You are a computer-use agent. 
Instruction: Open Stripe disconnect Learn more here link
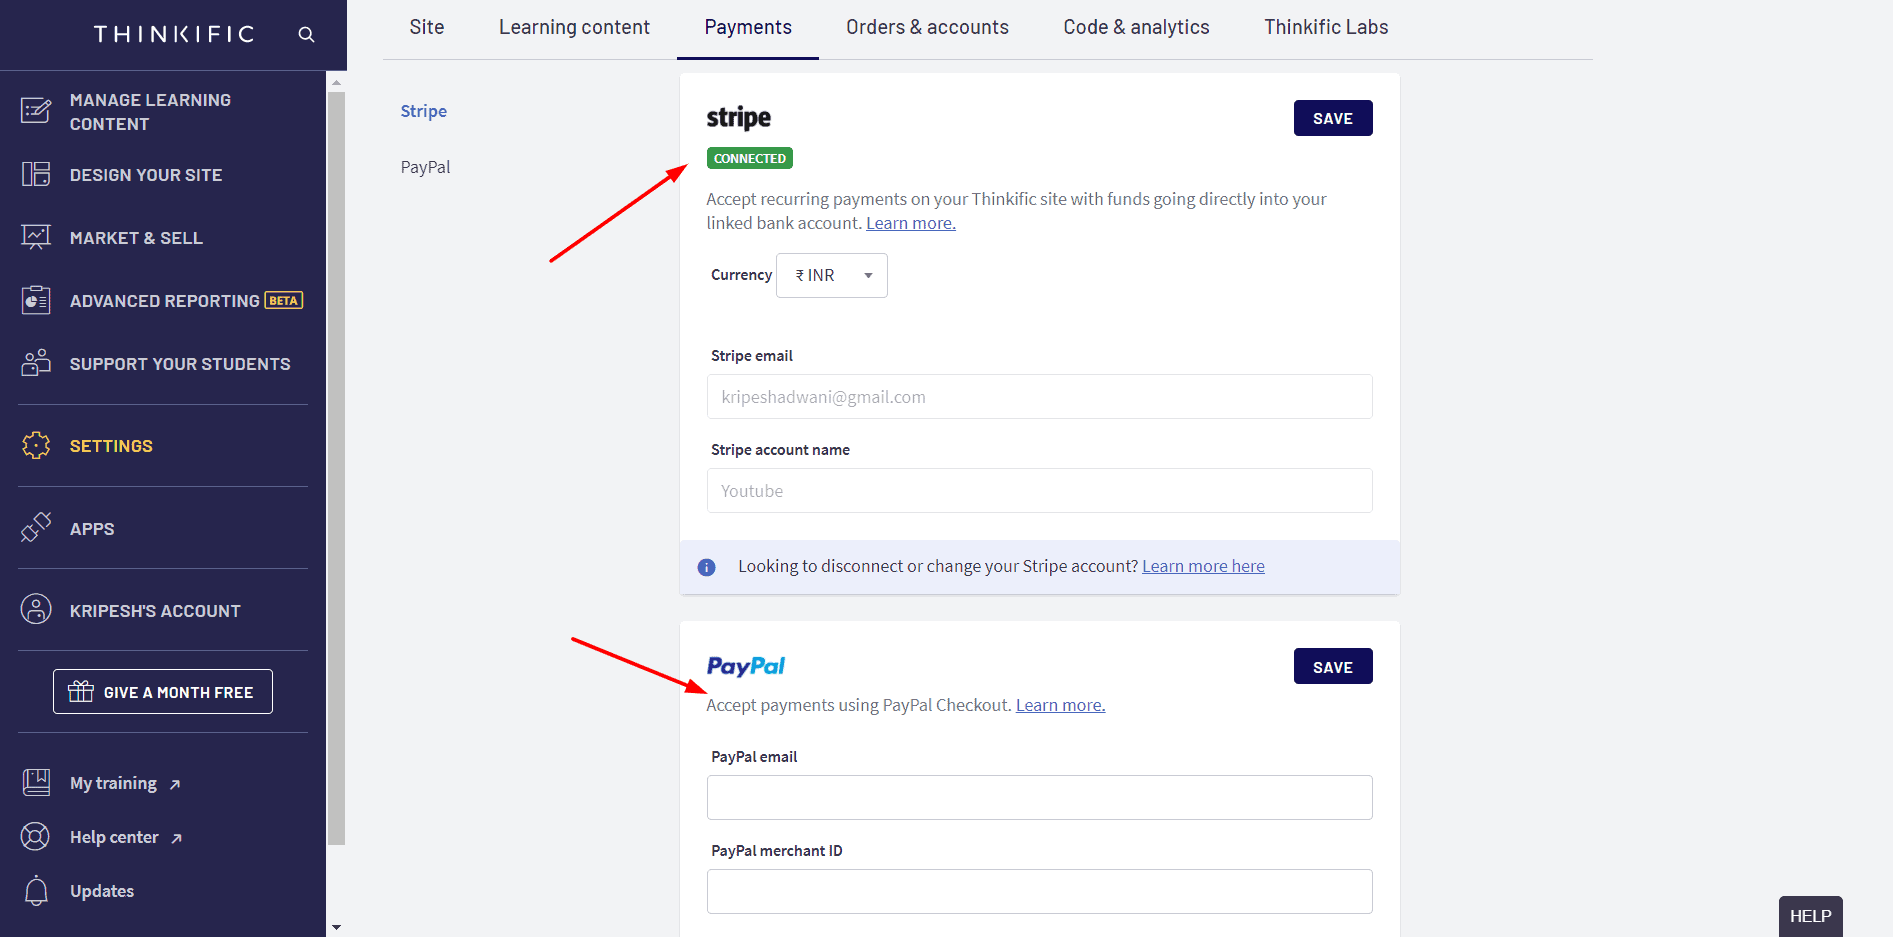[x=1203, y=567]
